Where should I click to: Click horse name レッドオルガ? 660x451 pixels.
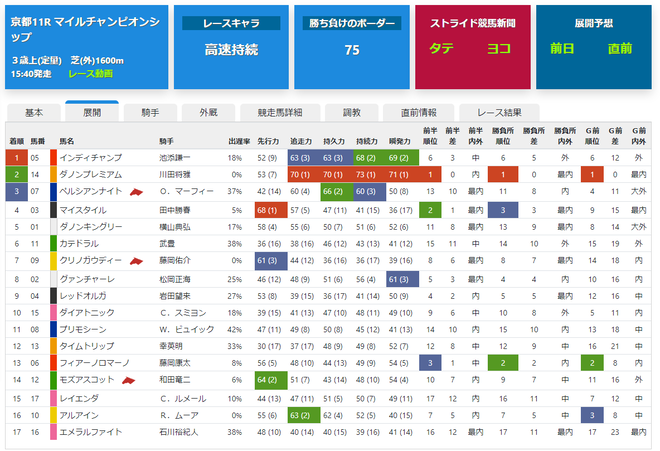click(83, 296)
